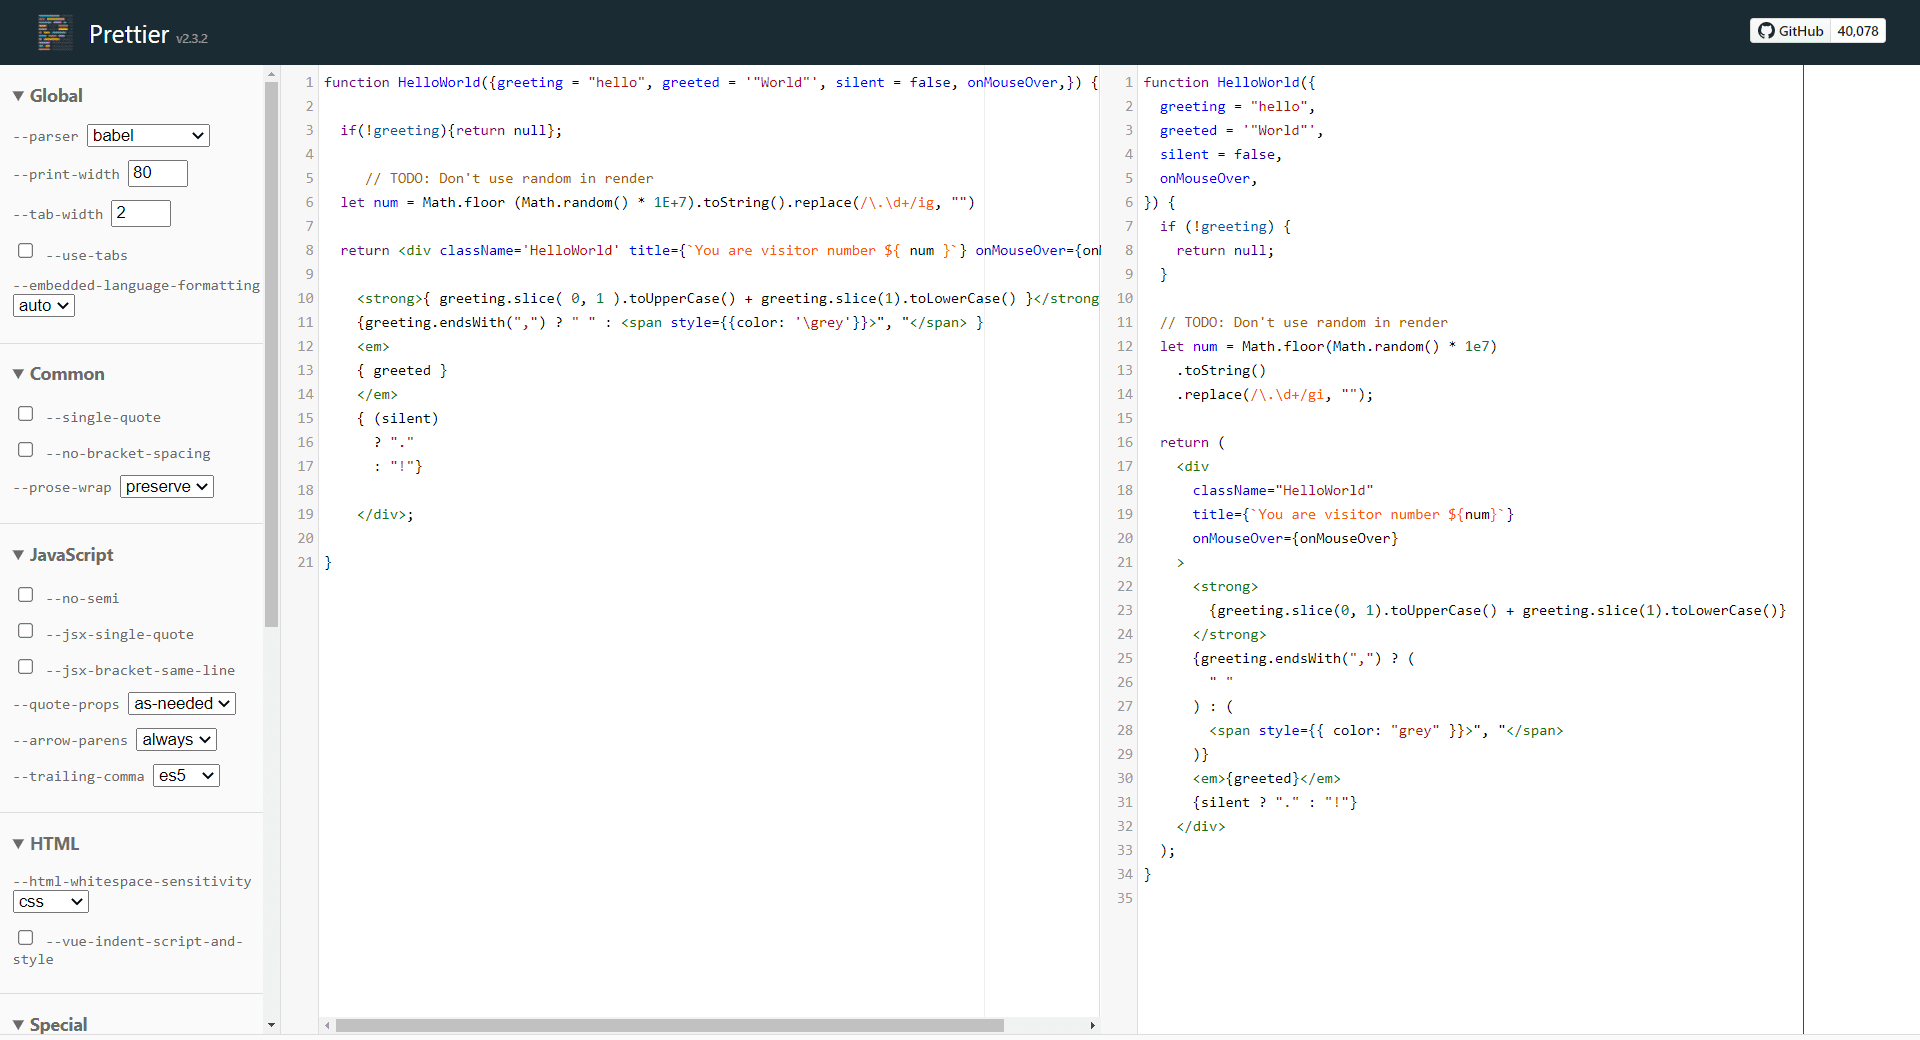The image size is (1920, 1040).
Task: Click the "</div>;" input line
Action: pyautogui.click(x=385, y=514)
